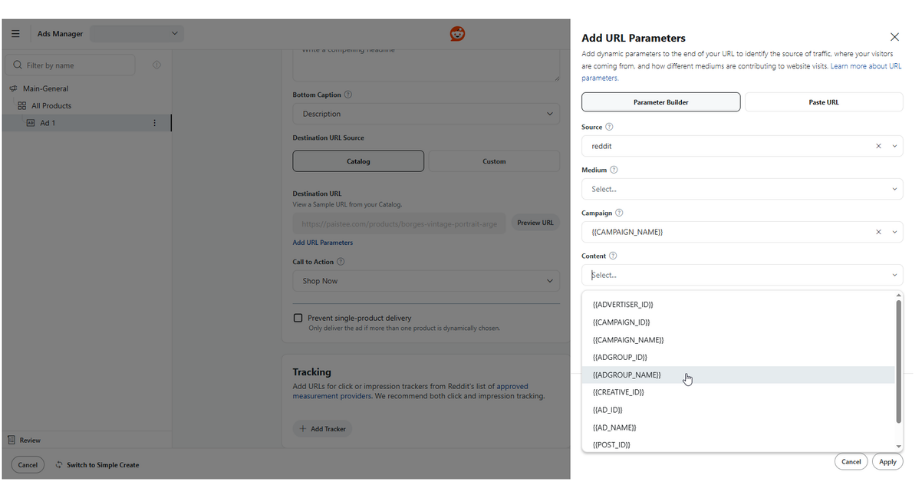The image size is (914, 498).
Task: Click the search magnifier icon
Action: [17, 65]
